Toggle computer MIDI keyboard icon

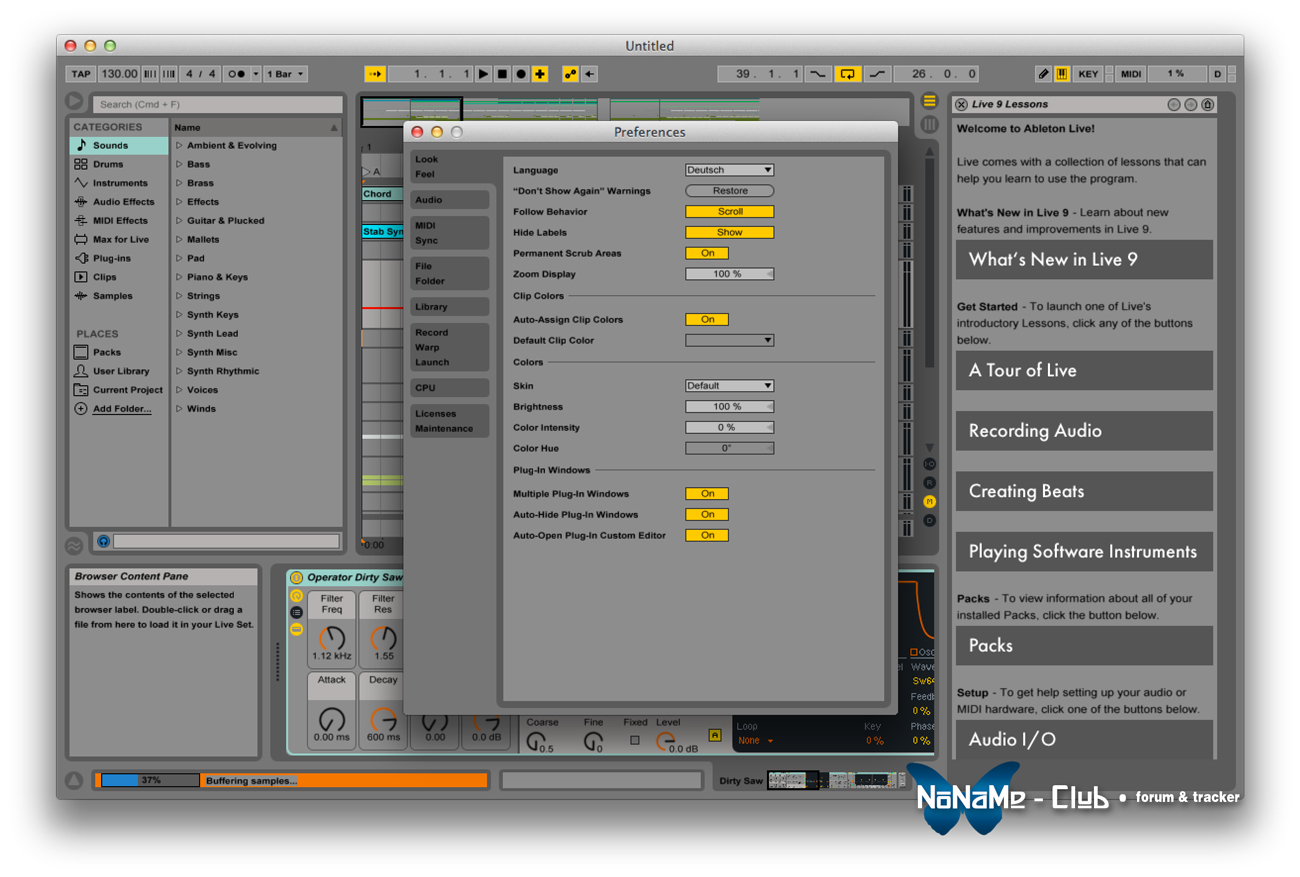tap(1062, 74)
